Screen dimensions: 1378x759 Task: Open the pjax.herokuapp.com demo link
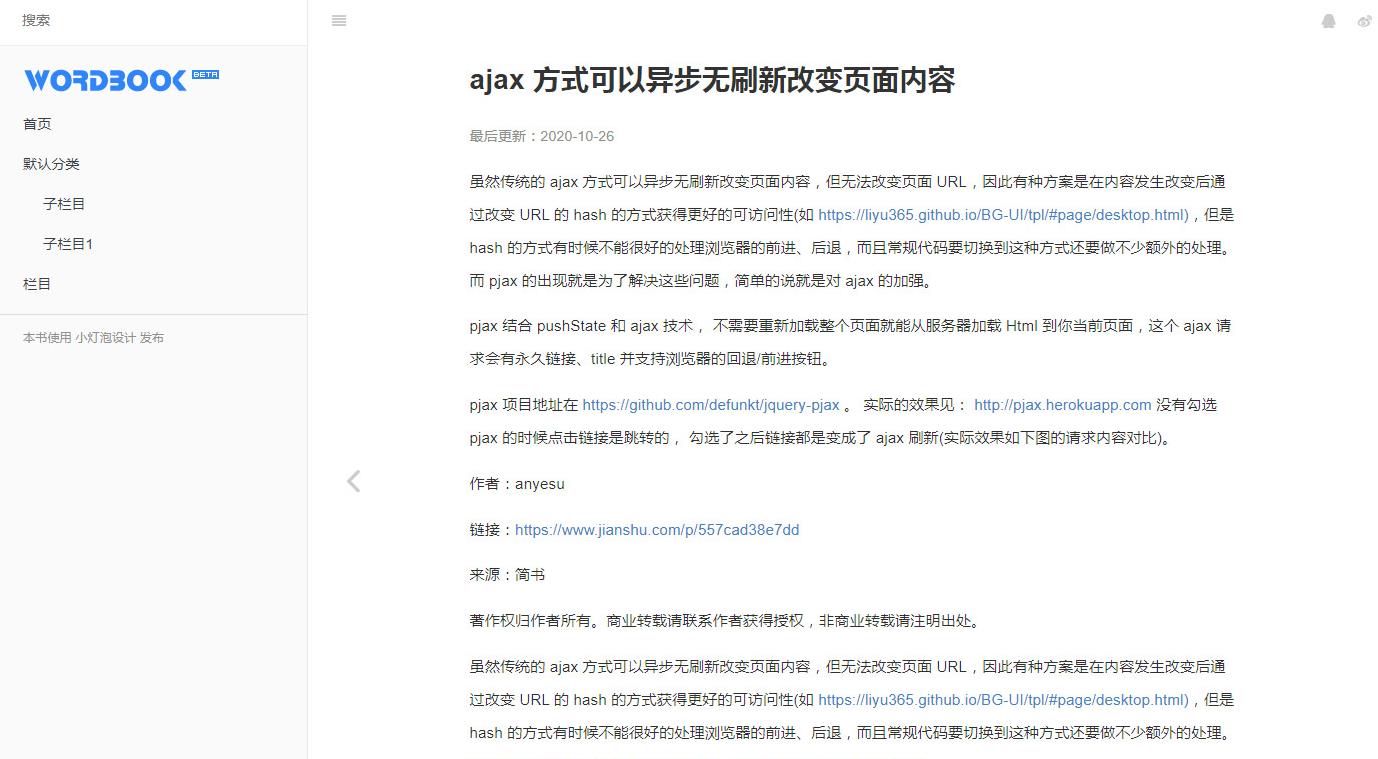pos(1062,405)
